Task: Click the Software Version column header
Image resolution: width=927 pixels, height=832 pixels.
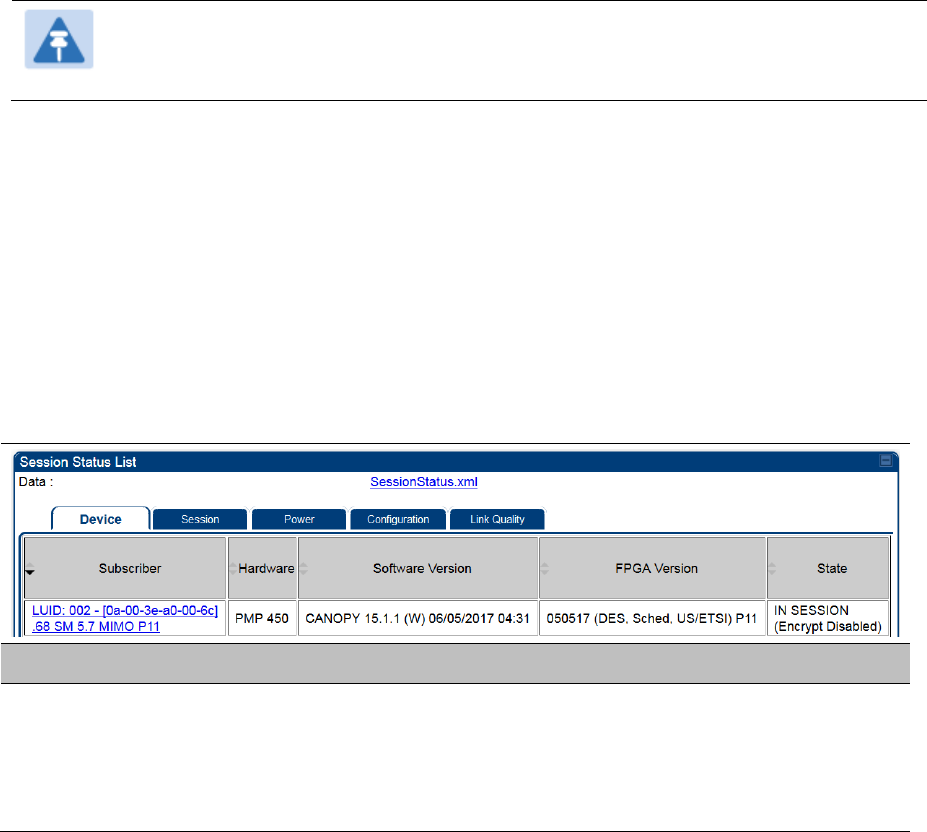Action: point(418,568)
